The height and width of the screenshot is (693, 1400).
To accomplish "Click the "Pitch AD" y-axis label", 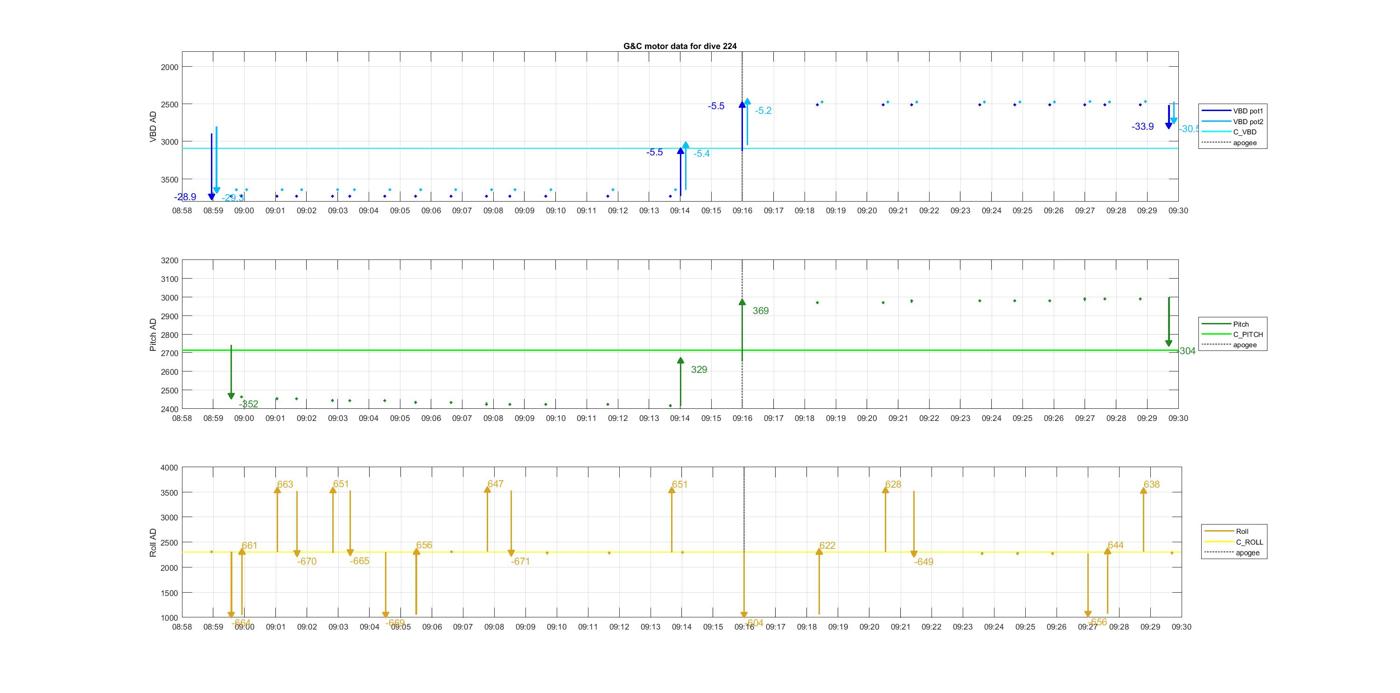I will pos(154,334).
